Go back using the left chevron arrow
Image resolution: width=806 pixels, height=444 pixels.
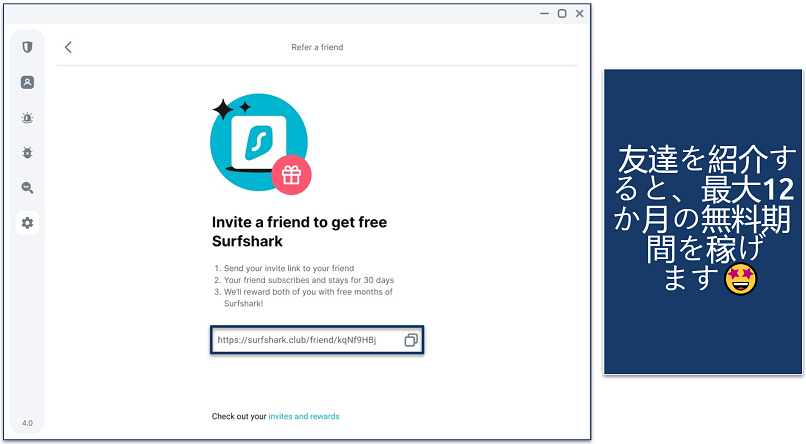coord(68,47)
